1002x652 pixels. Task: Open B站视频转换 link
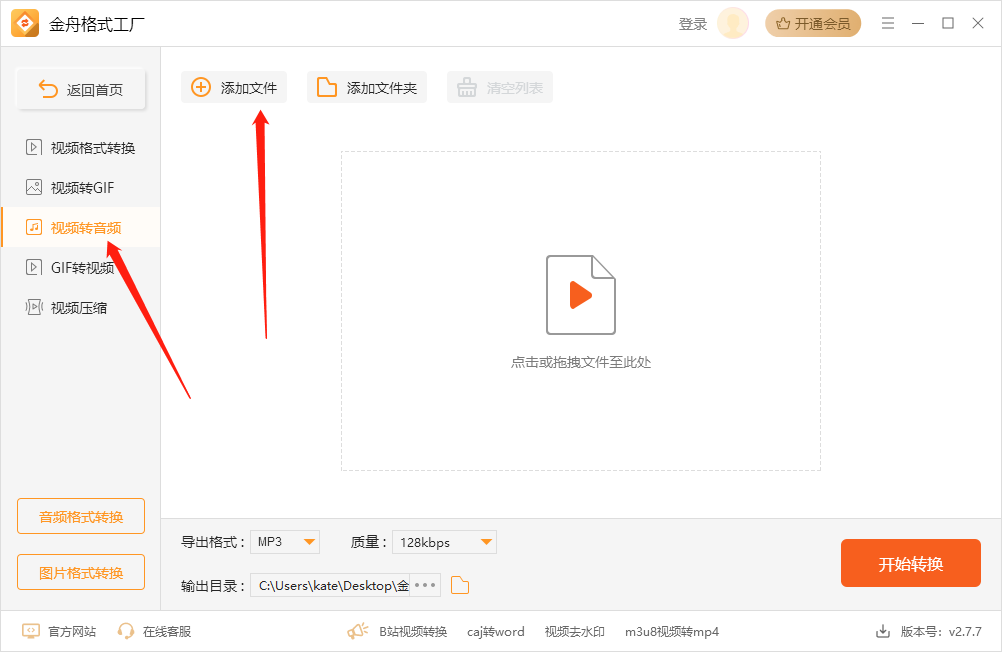pyautogui.click(x=413, y=632)
